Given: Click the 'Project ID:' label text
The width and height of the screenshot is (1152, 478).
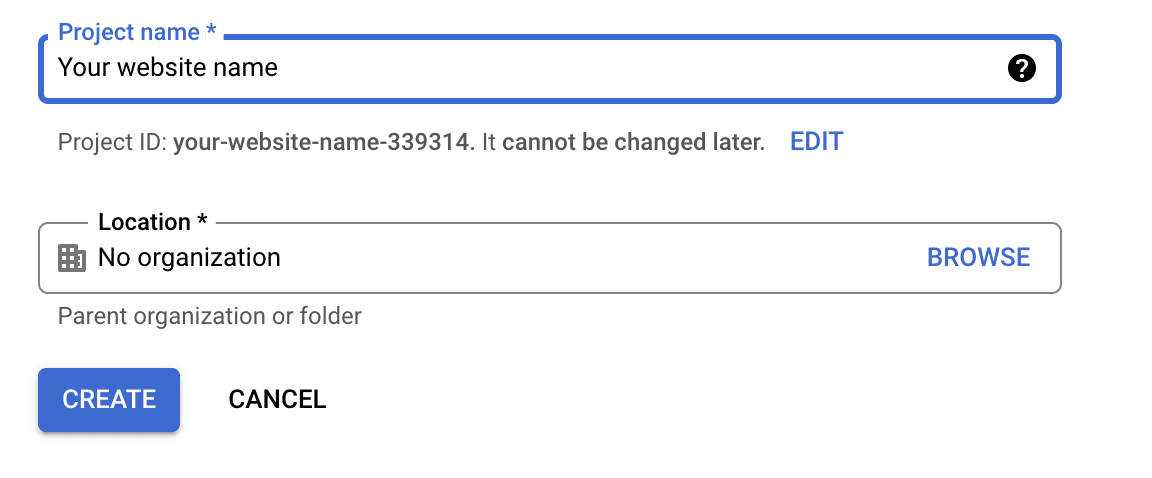Looking at the screenshot, I should pos(112,142).
